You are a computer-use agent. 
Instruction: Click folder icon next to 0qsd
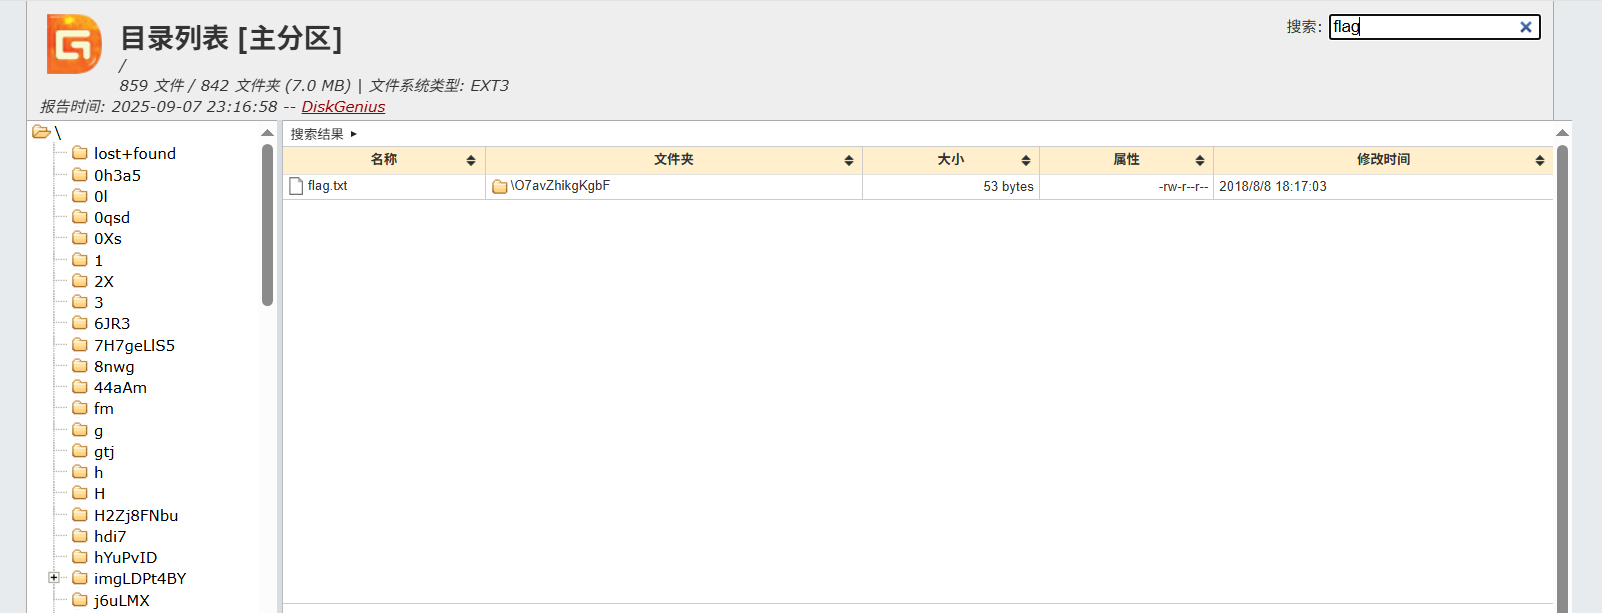(80, 216)
